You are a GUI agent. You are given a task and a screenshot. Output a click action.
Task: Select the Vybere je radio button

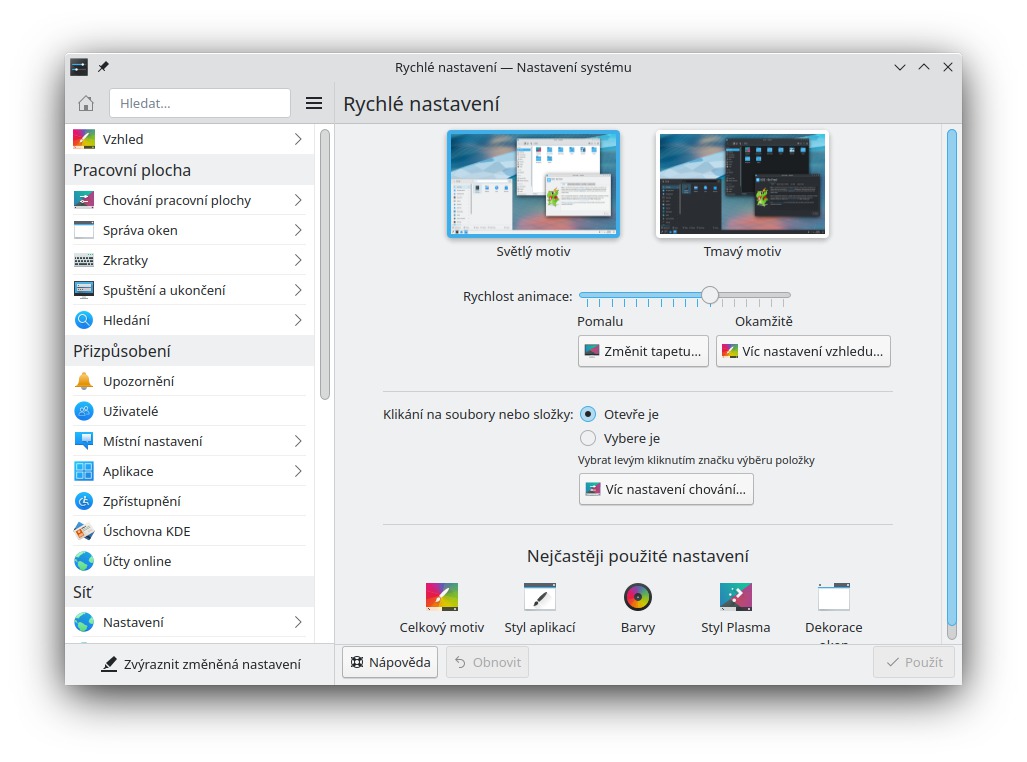588,438
